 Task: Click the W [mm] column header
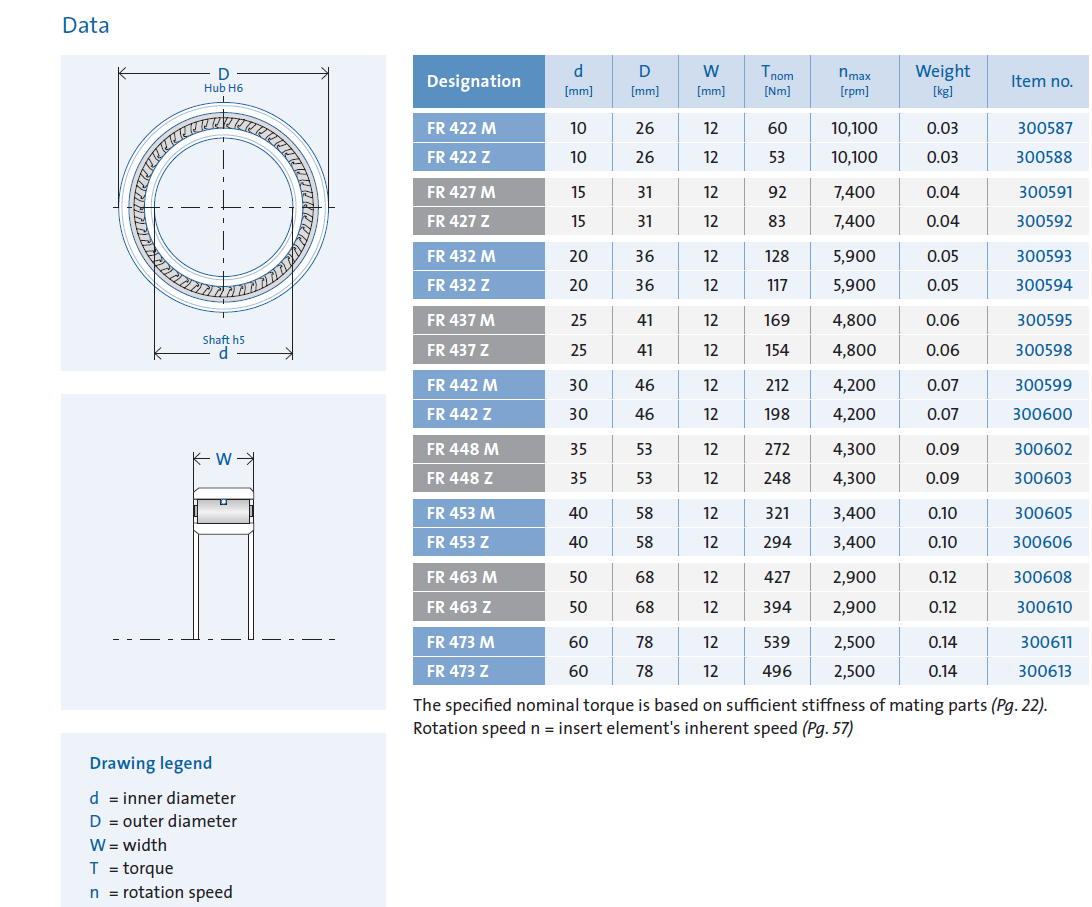click(711, 82)
